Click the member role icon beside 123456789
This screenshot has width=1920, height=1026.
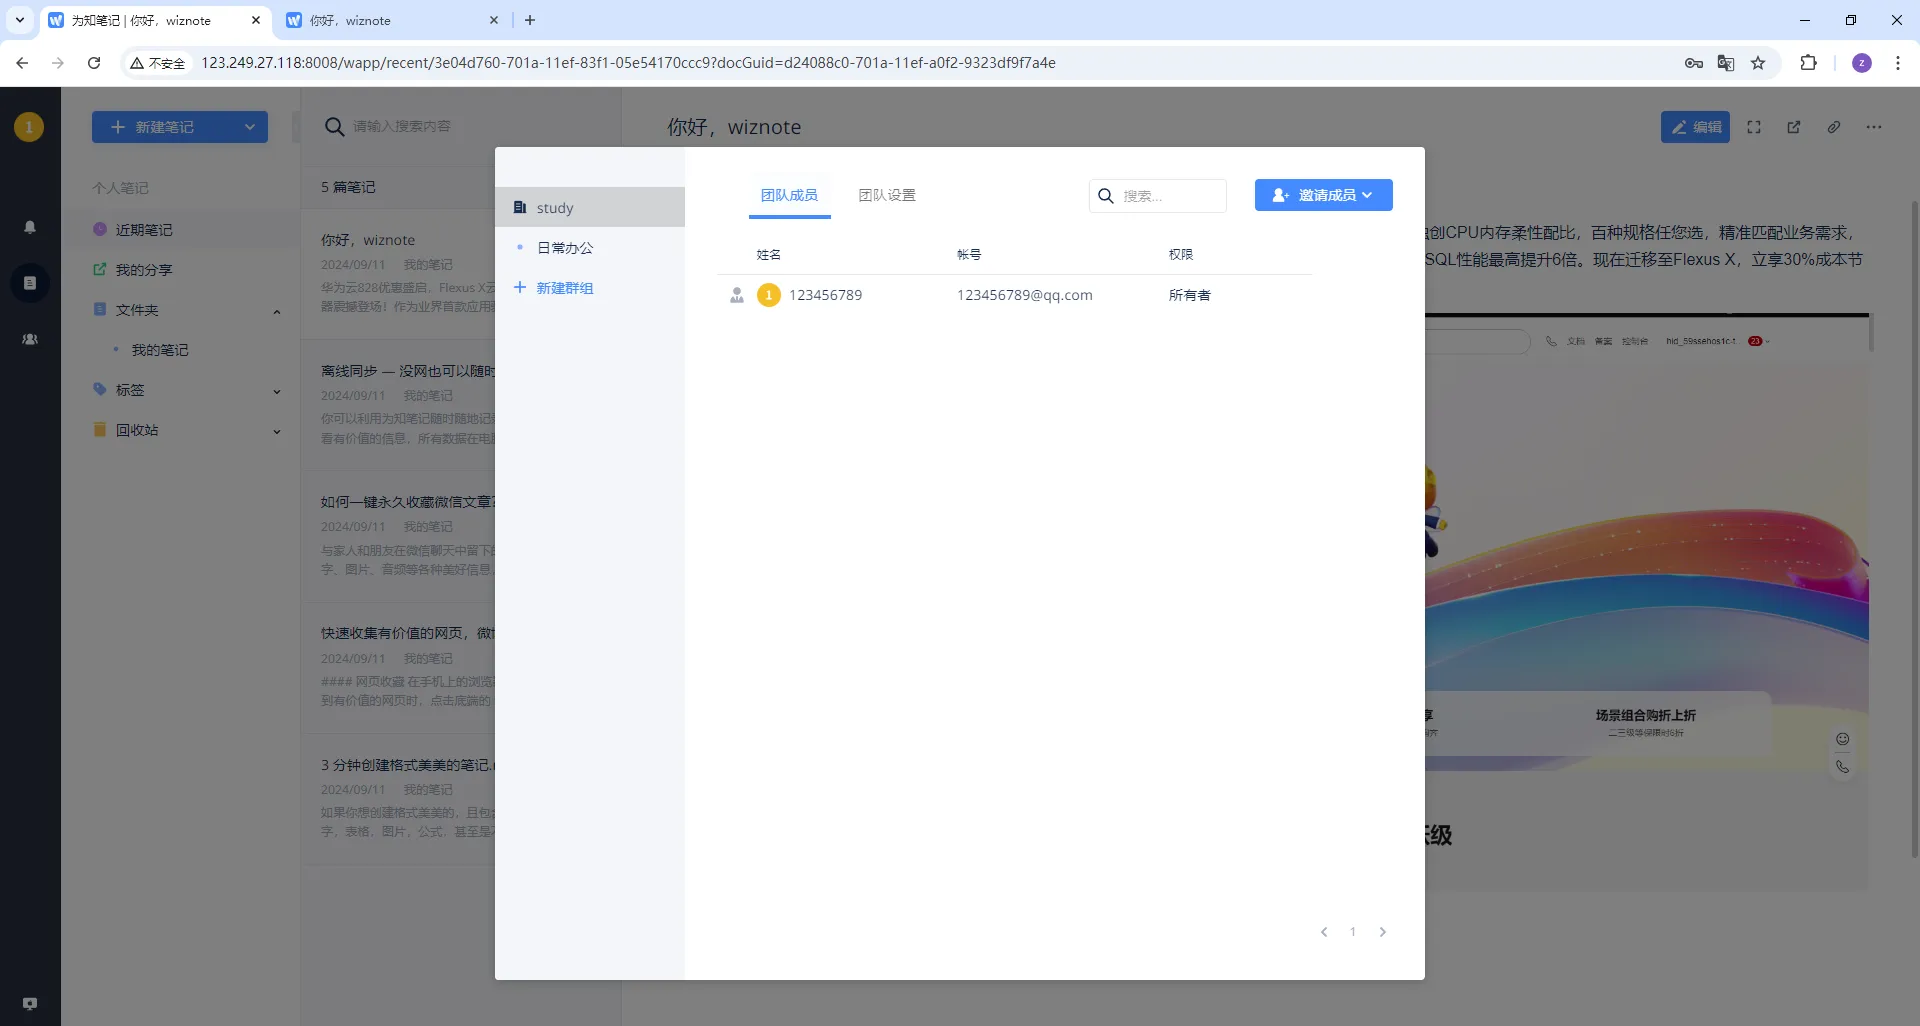[x=737, y=295]
